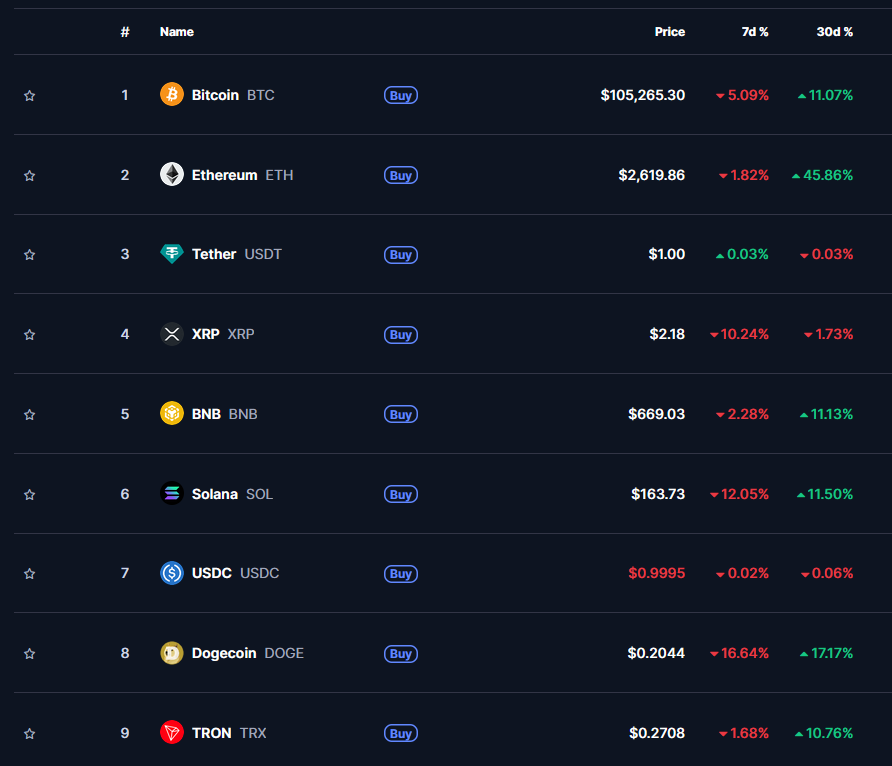
Task: Click USDC 30d change 0.06%
Action: coord(827,573)
